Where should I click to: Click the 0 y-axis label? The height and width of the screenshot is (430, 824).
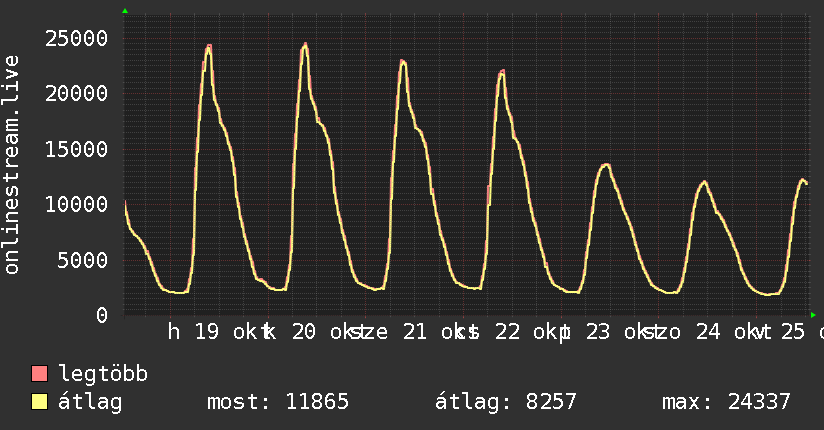[x=102, y=315]
